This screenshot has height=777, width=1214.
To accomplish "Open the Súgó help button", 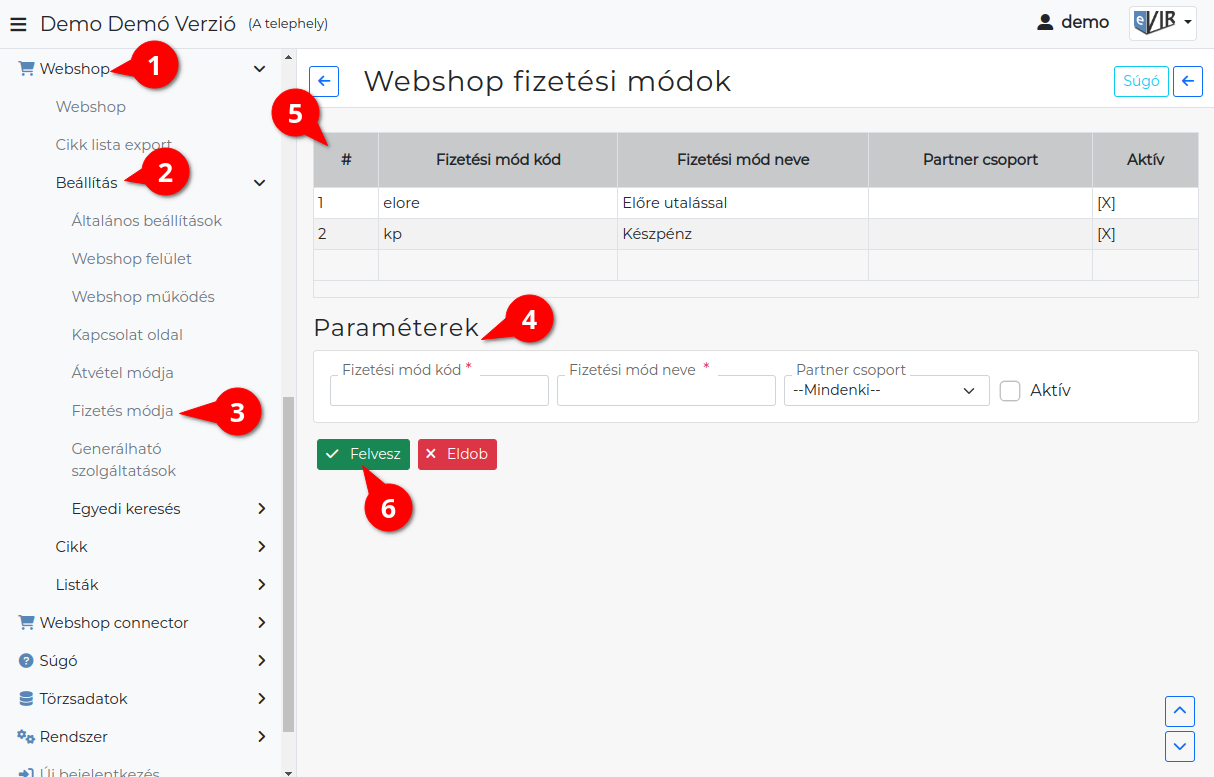I will (1141, 81).
